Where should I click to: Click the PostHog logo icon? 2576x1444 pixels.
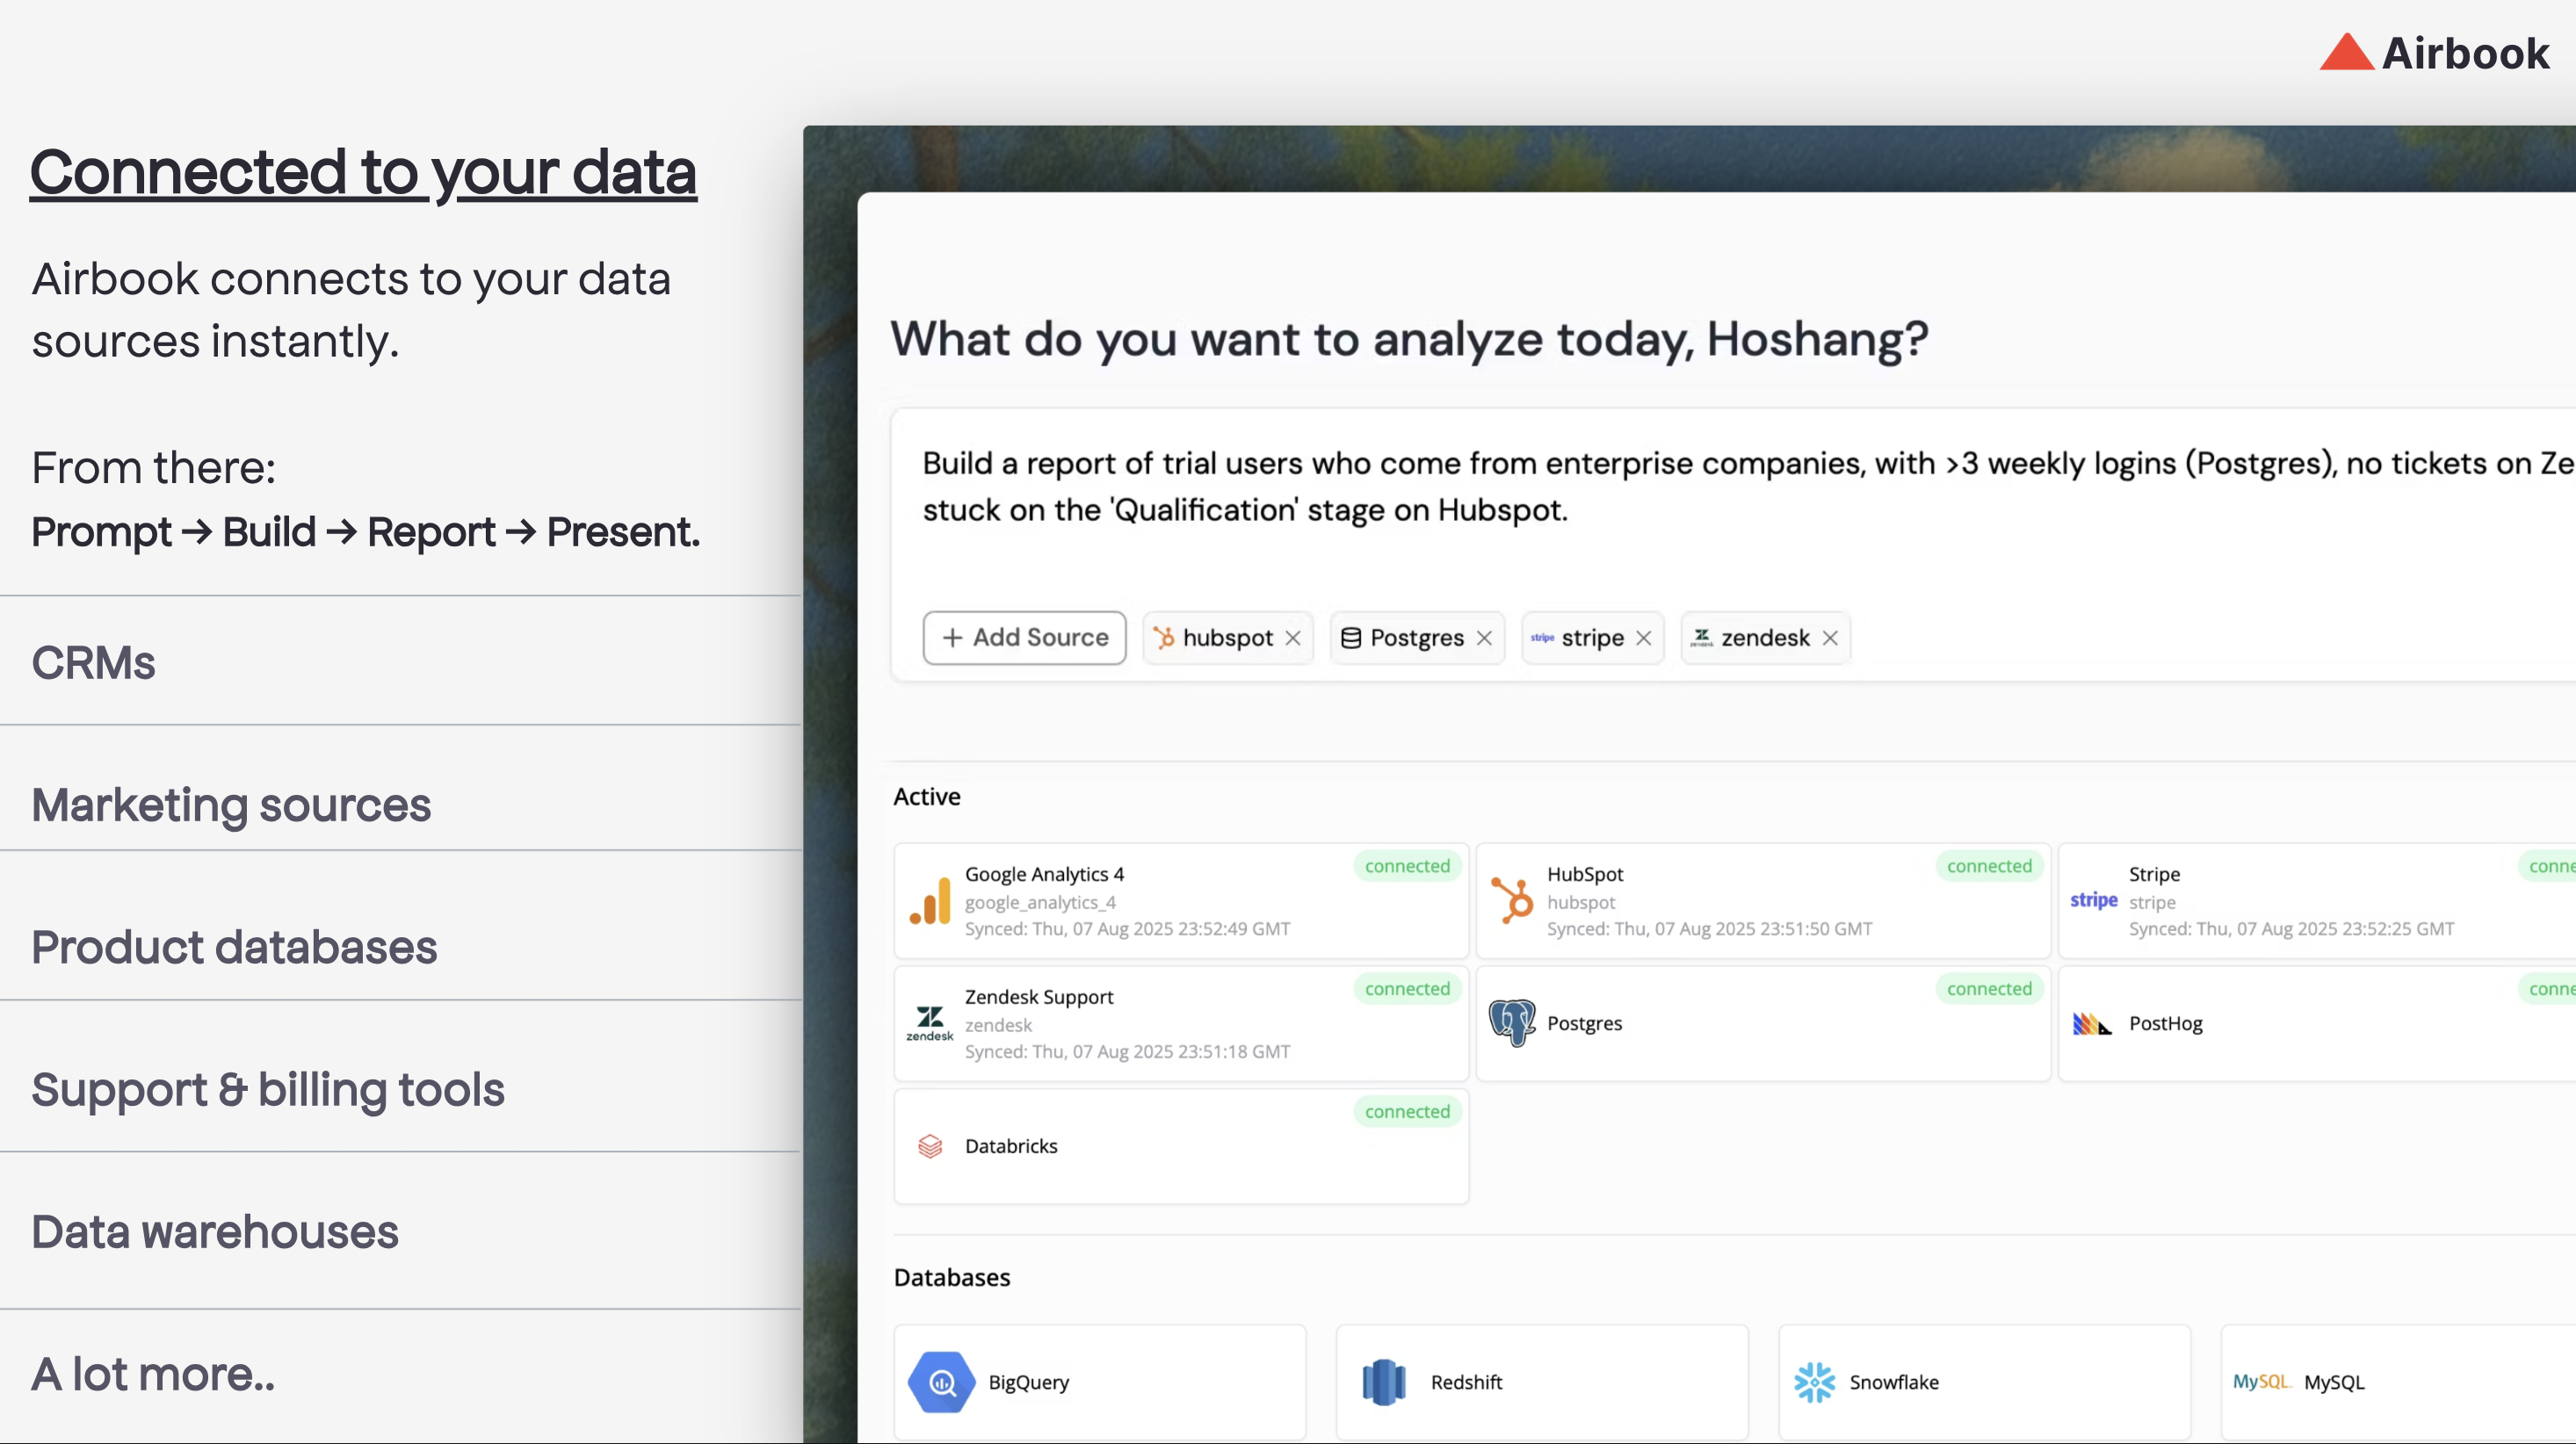click(x=2092, y=1023)
